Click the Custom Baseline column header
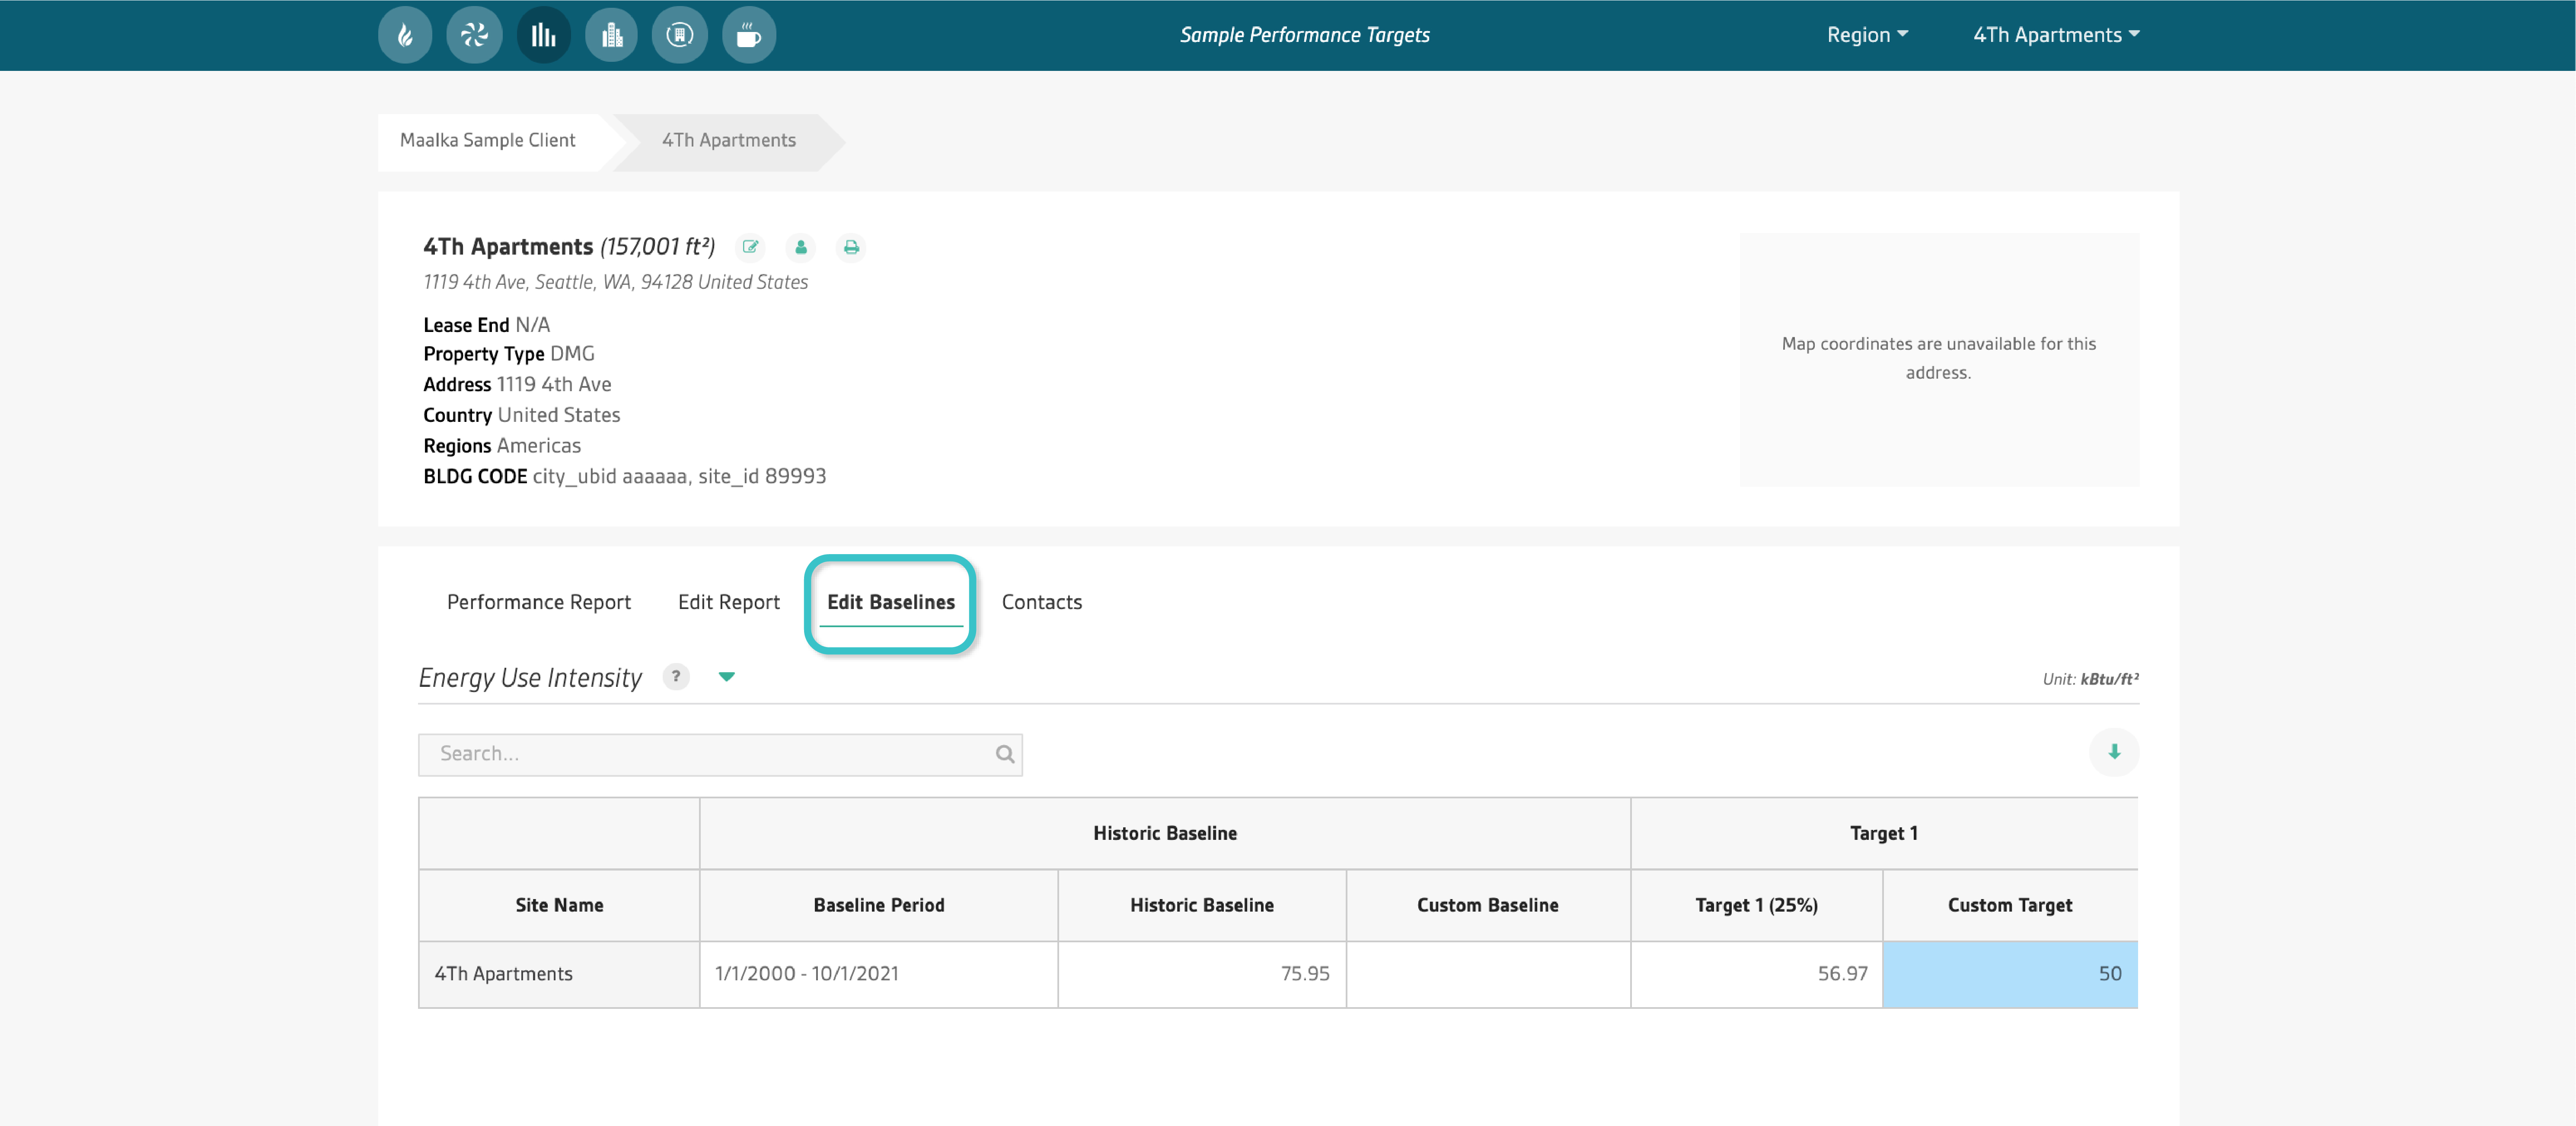This screenshot has height=1126, width=2576. pyautogui.click(x=1488, y=905)
